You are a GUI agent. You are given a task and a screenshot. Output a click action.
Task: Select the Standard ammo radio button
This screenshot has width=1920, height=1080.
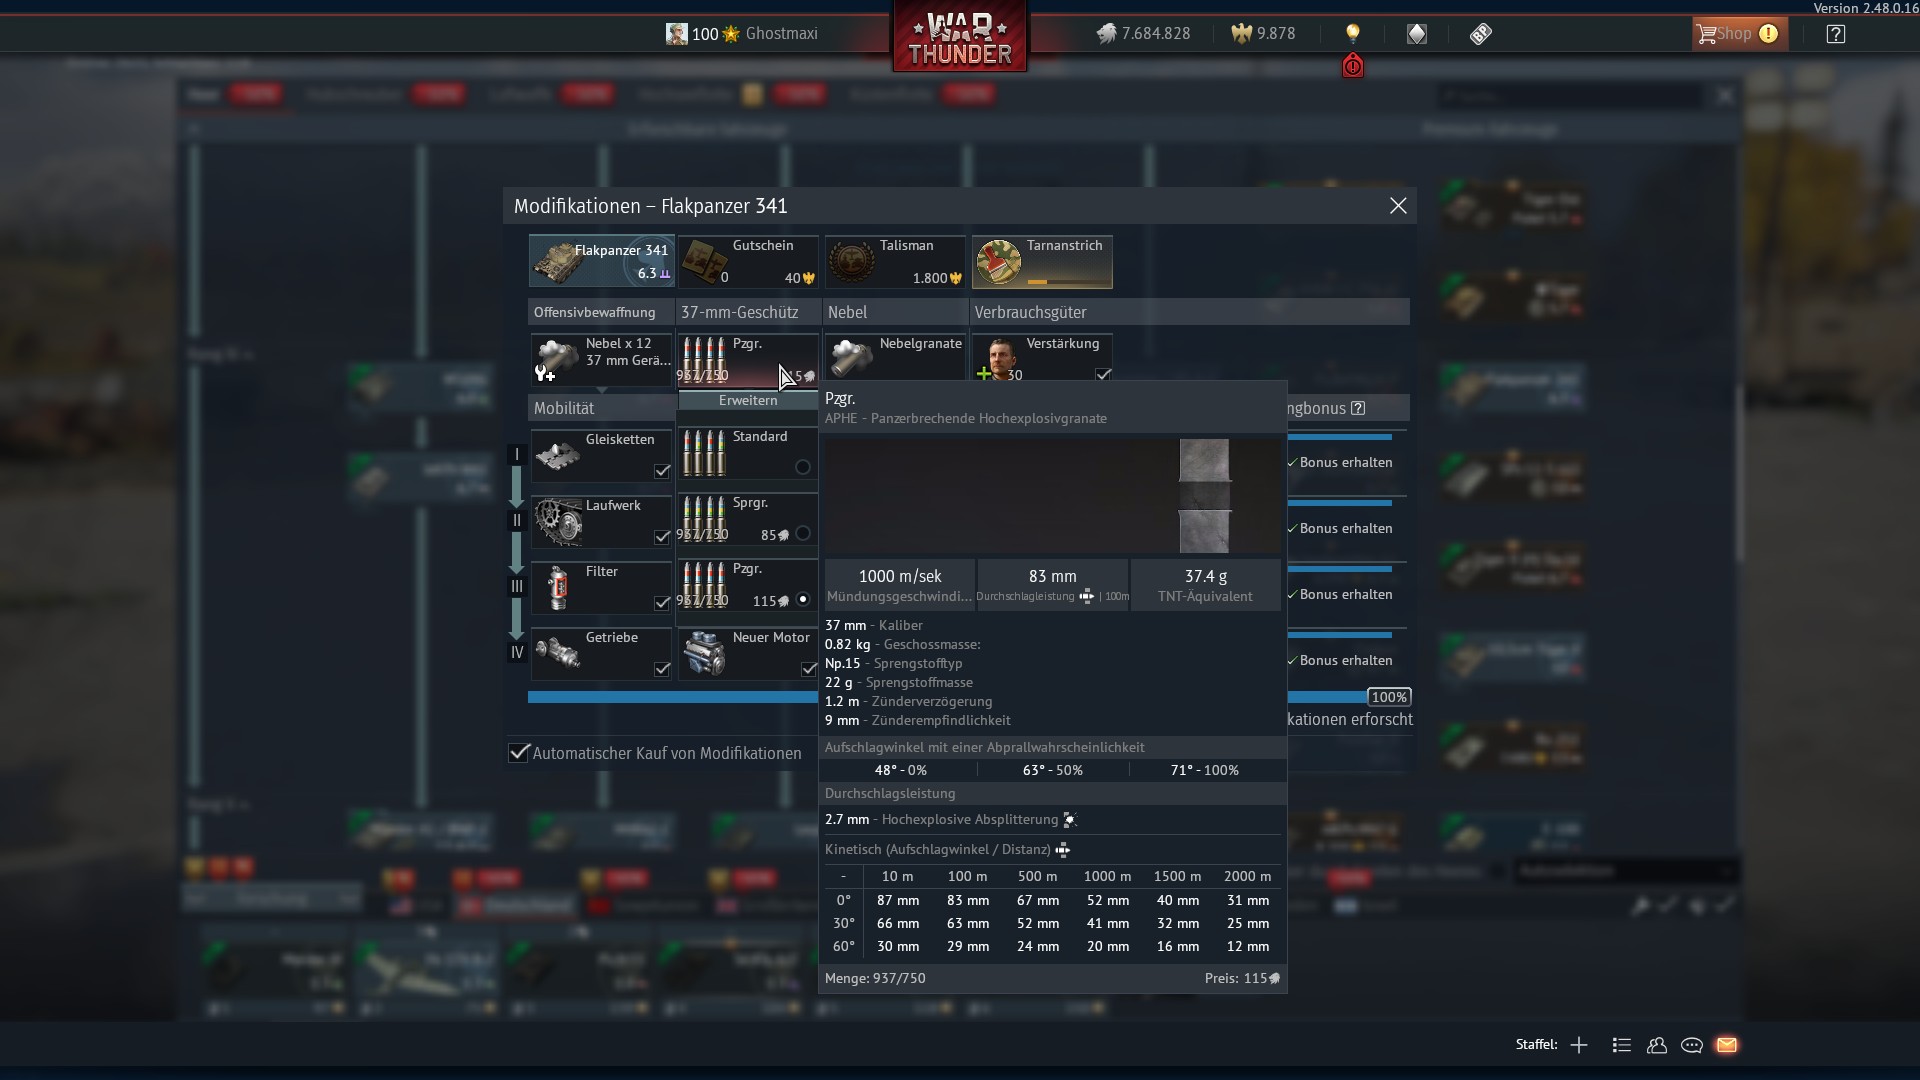pyautogui.click(x=803, y=467)
